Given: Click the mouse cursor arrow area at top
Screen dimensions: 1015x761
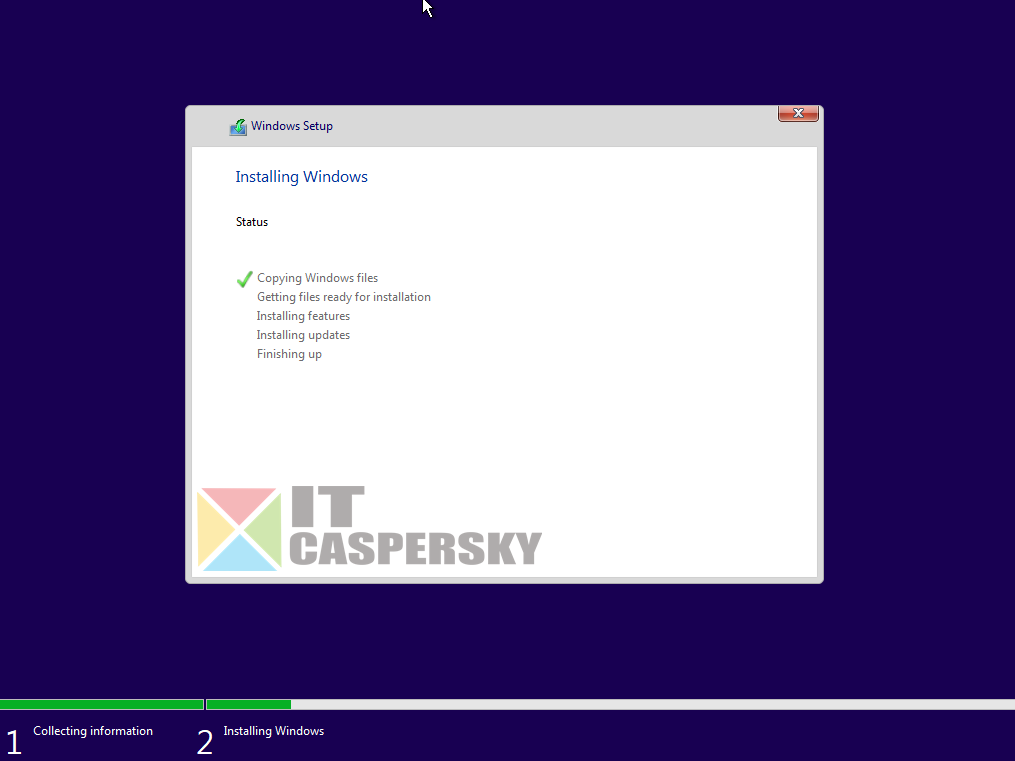Looking at the screenshot, I should 425,9.
